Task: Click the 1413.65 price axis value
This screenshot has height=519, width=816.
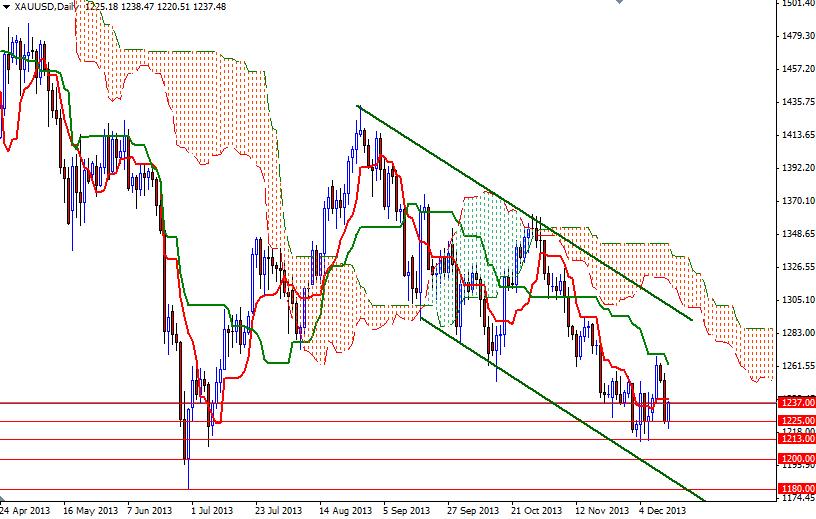Action: pyautogui.click(x=798, y=135)
